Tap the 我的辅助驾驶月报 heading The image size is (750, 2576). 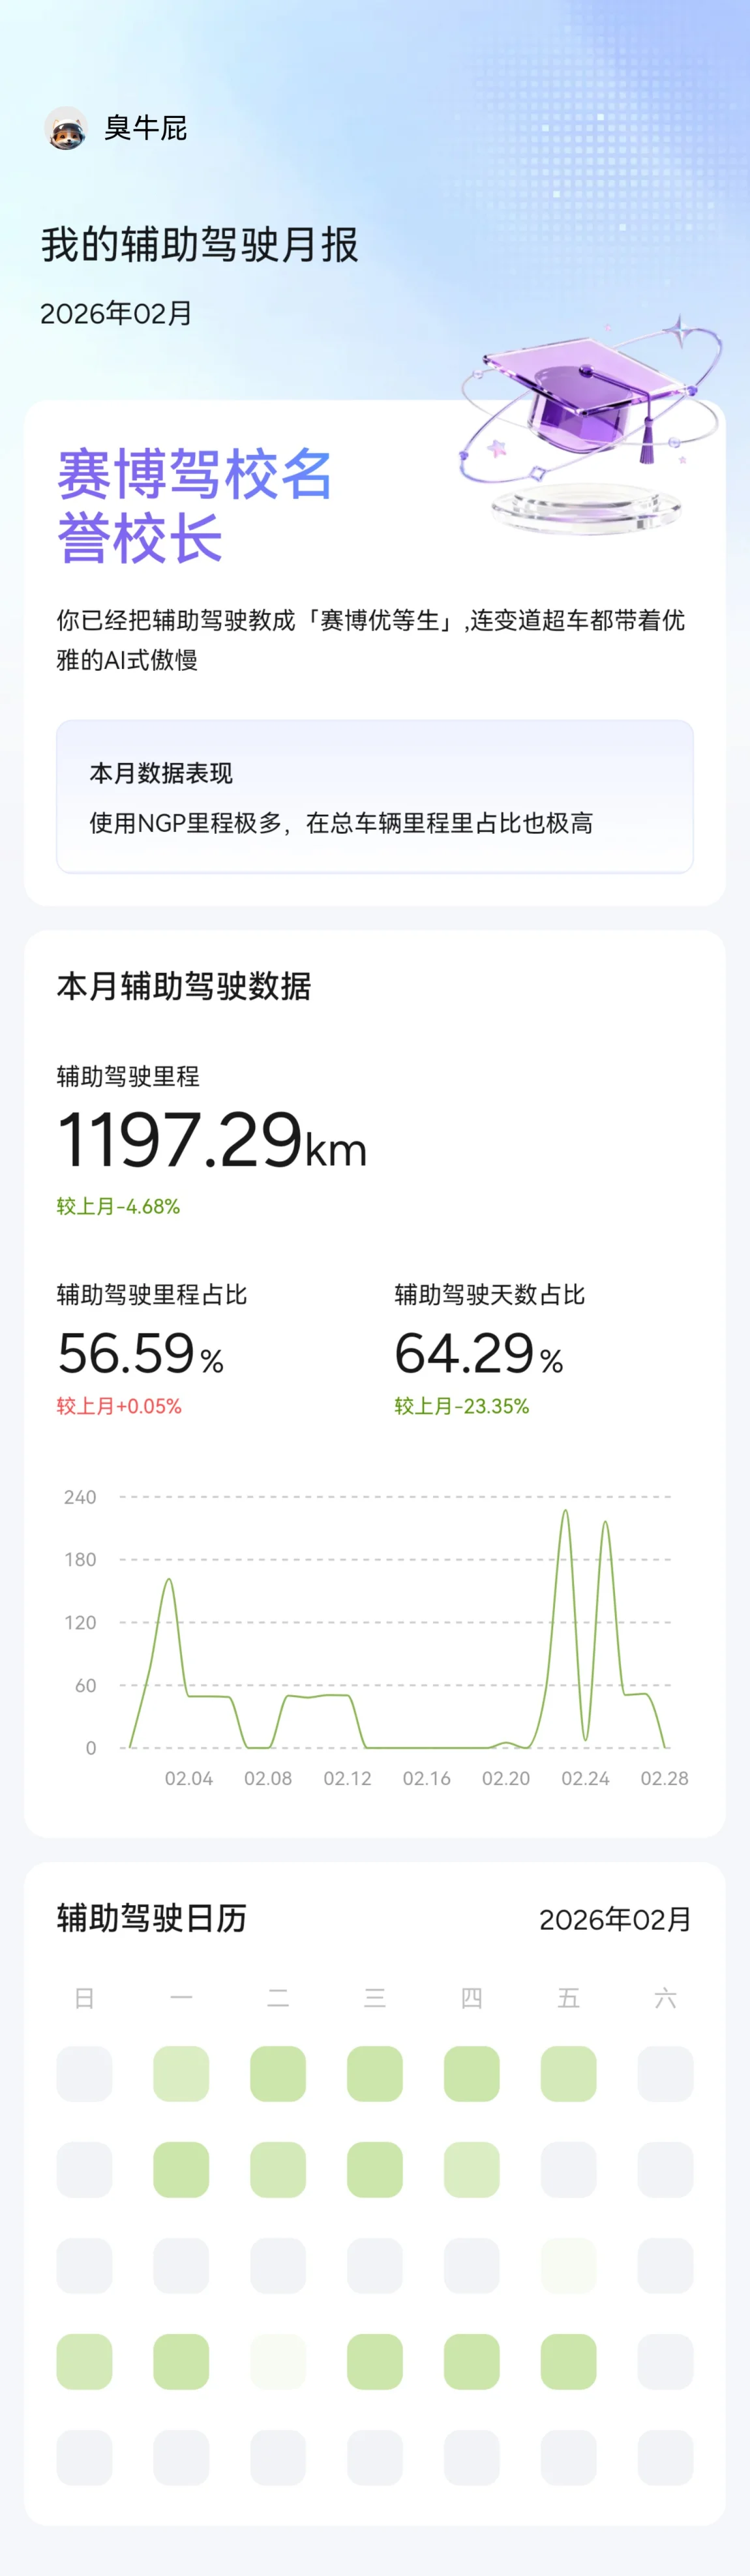coord(199,245)
